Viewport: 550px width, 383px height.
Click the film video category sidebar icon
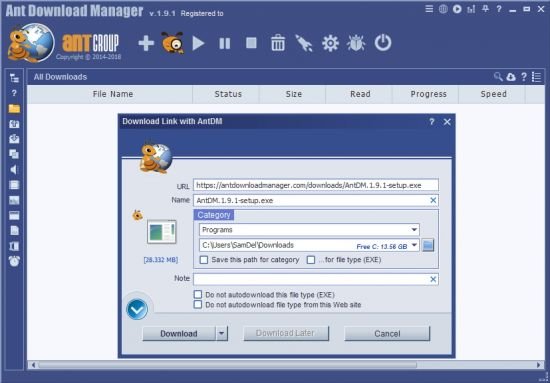[14, 185]
